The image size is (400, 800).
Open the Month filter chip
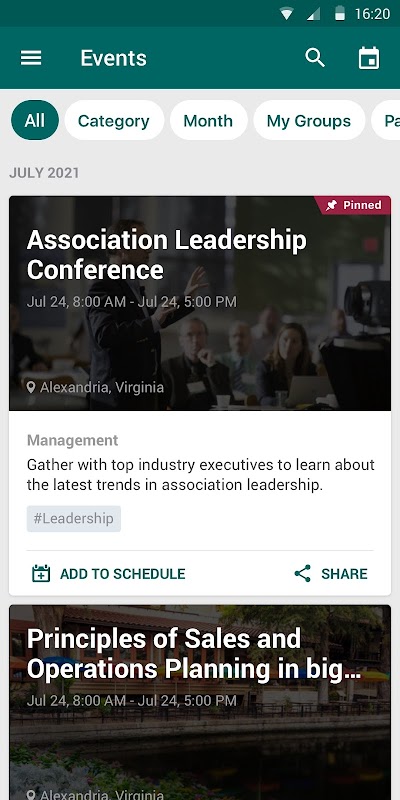point(208,120)
